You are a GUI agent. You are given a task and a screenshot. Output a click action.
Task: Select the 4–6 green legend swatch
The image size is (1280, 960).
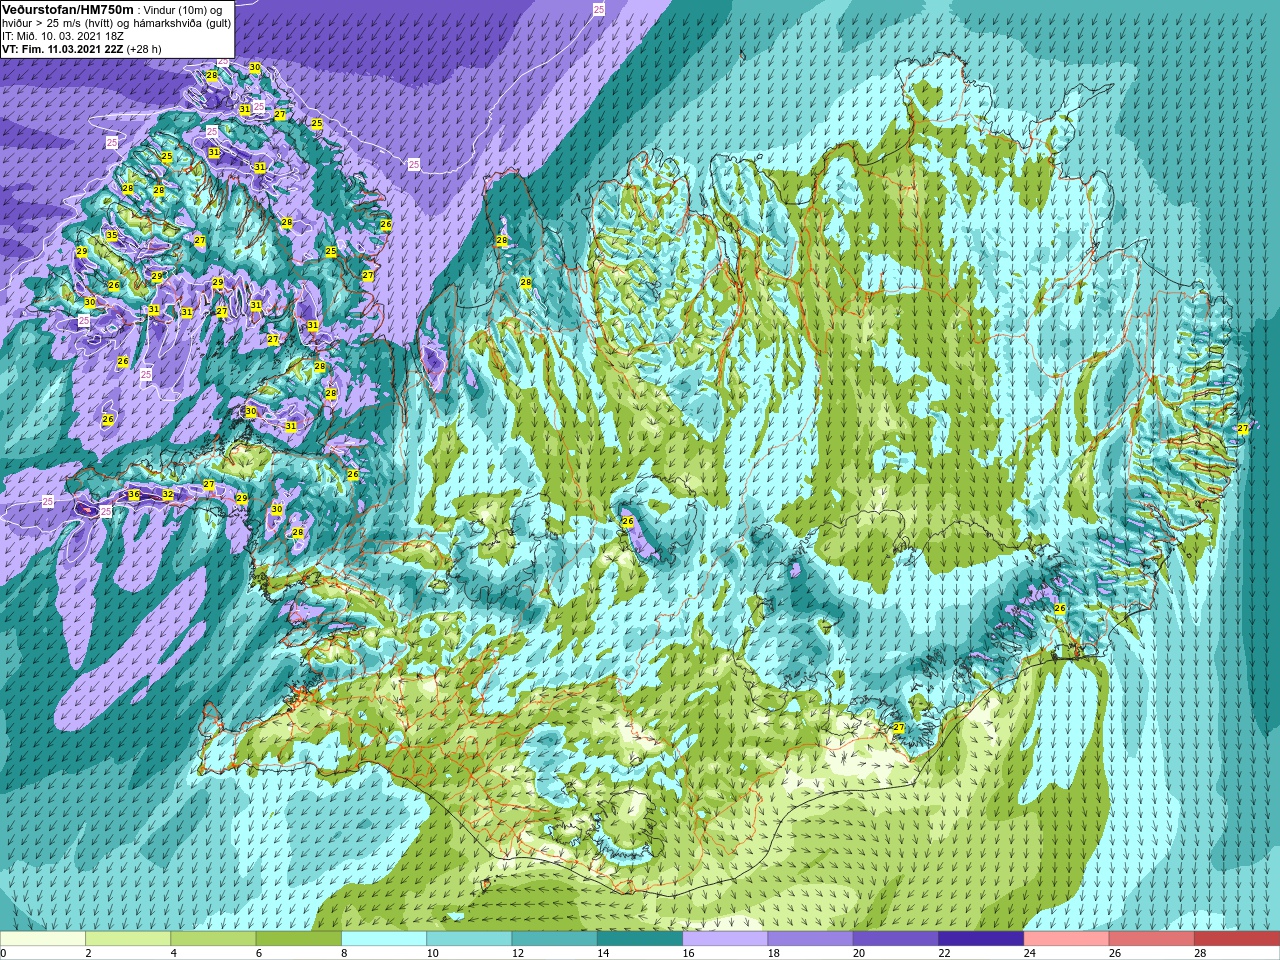click(213, 939)
